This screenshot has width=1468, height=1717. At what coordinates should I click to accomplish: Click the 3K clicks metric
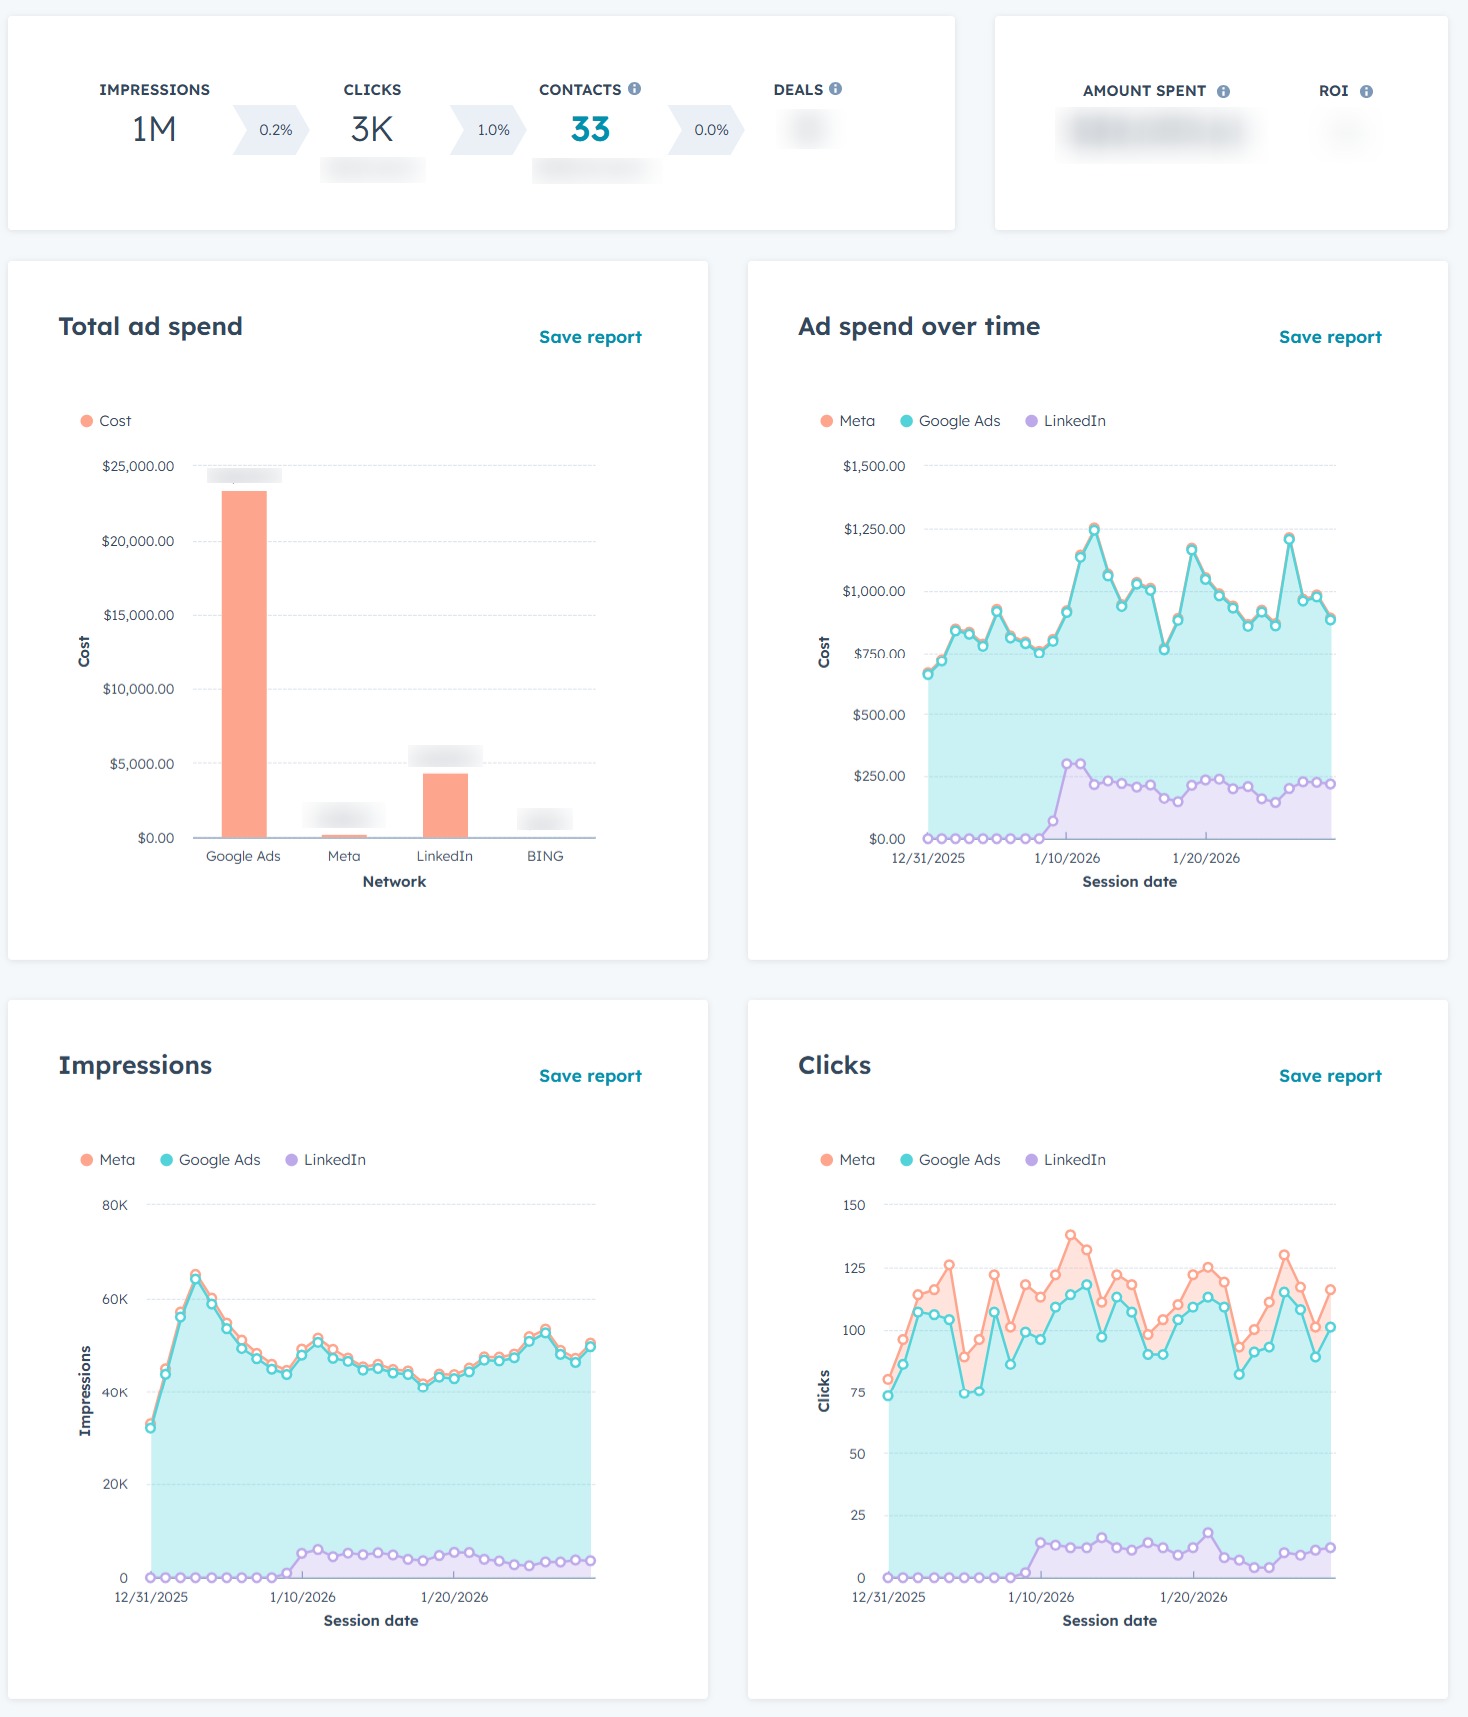pos(372,129)
